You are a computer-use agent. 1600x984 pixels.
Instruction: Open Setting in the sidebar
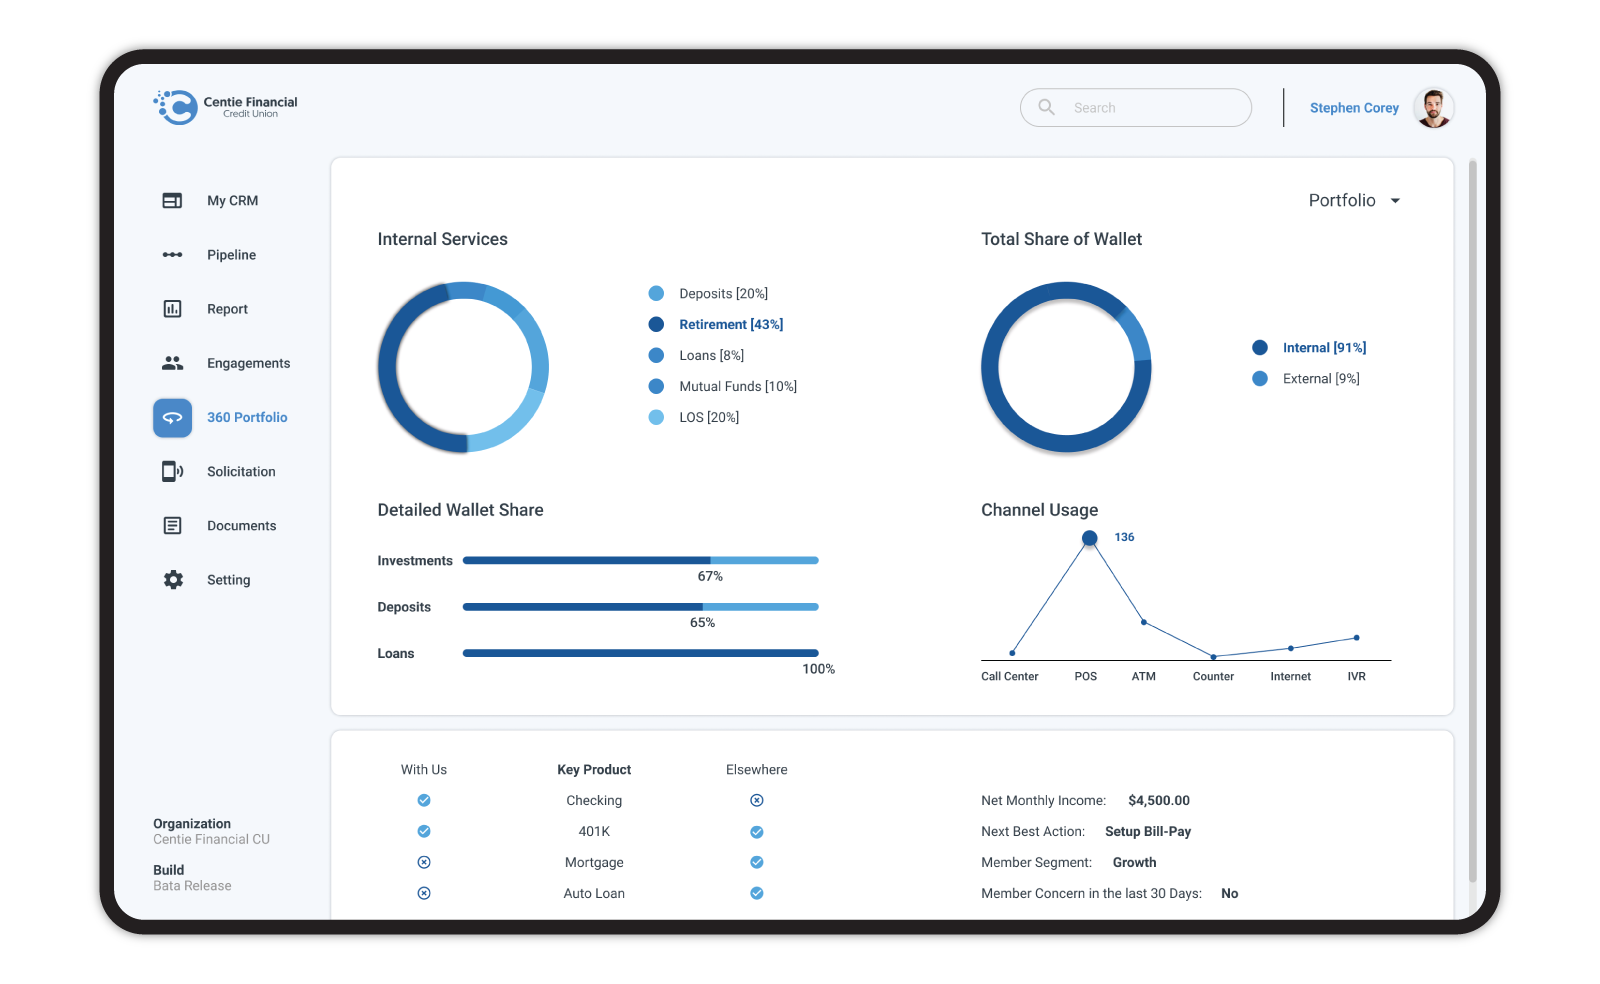(228, 580)
